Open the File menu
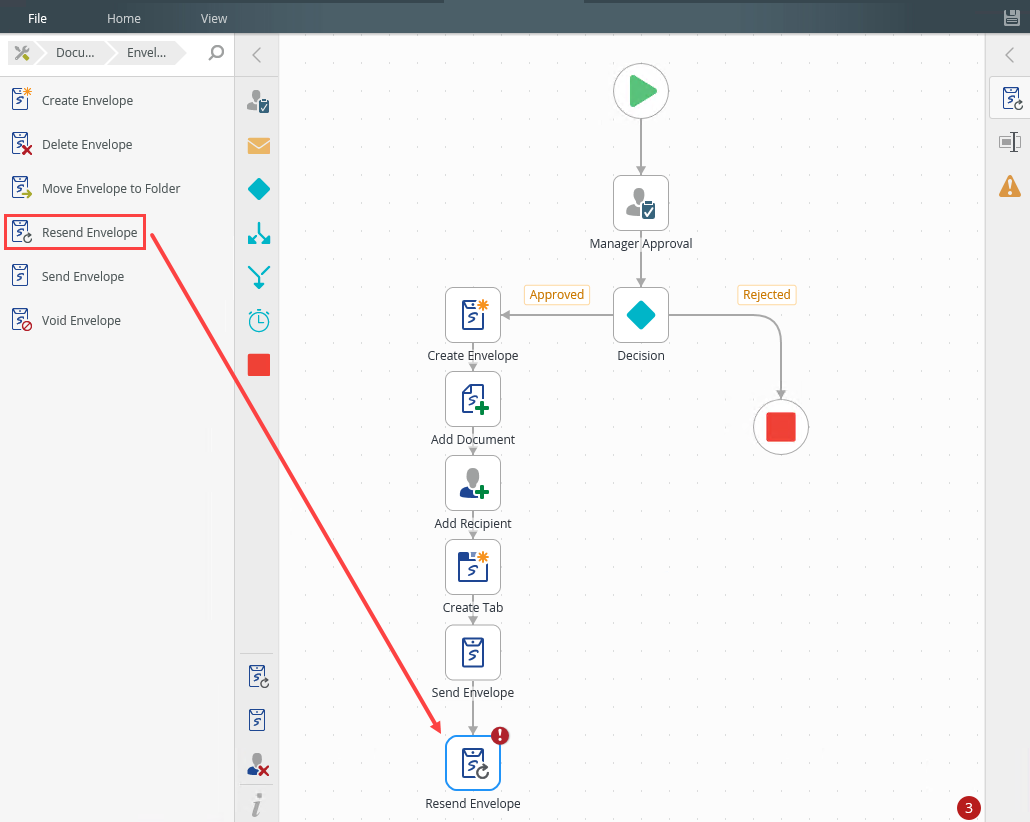 [x=37, y=18]
